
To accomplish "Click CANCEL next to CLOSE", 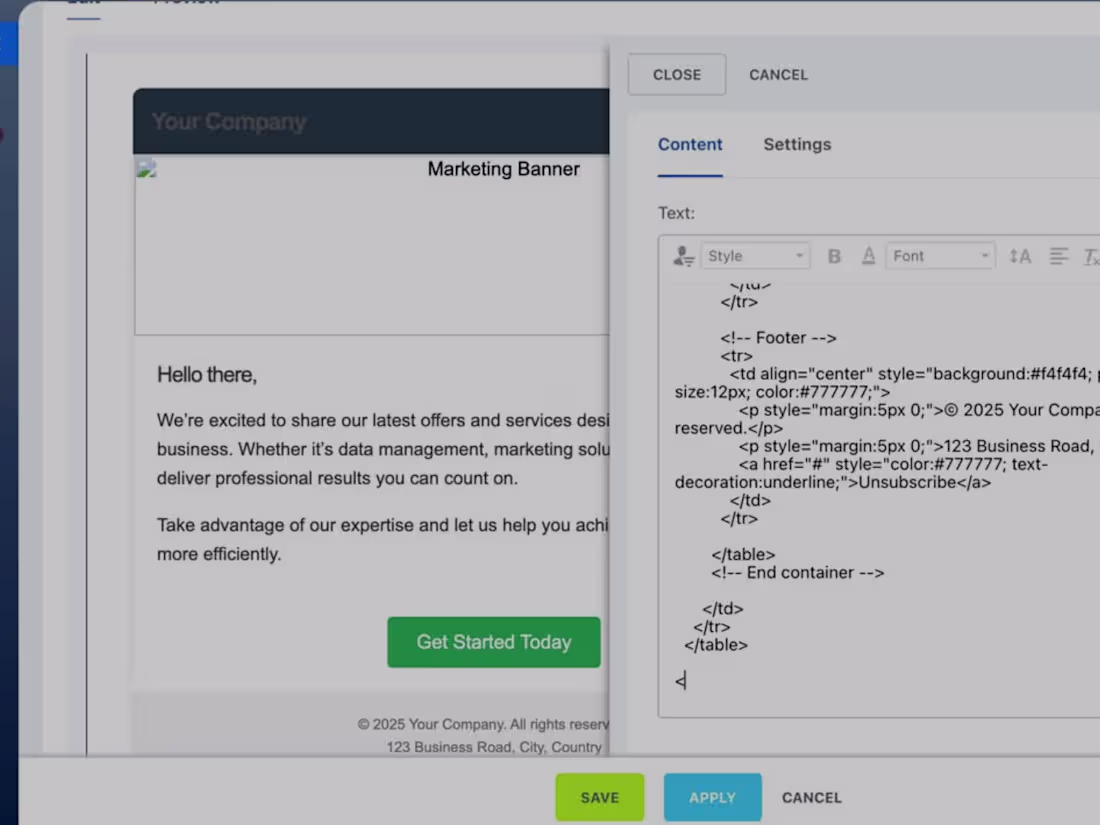I will 778,74.
